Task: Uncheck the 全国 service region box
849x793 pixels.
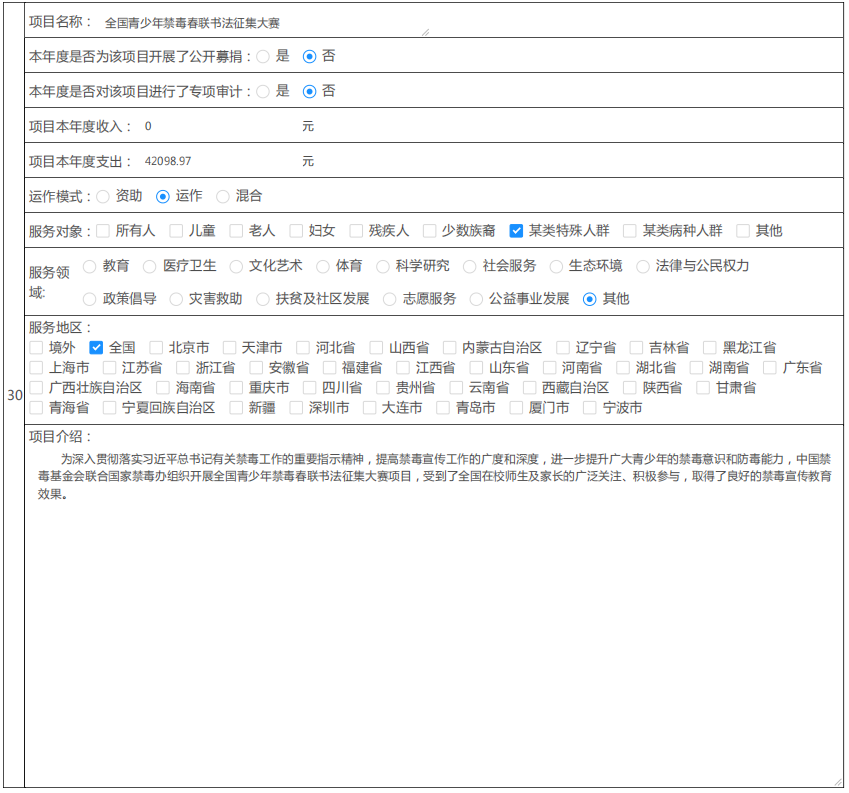Action: pyautogui.click(x=96, y=348)
